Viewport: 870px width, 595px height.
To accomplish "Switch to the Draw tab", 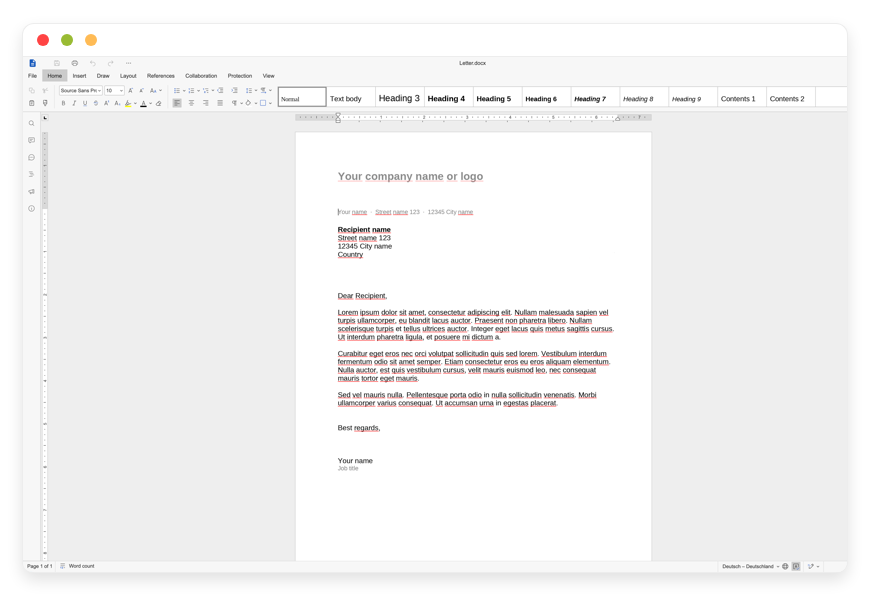I will (103, 76).
